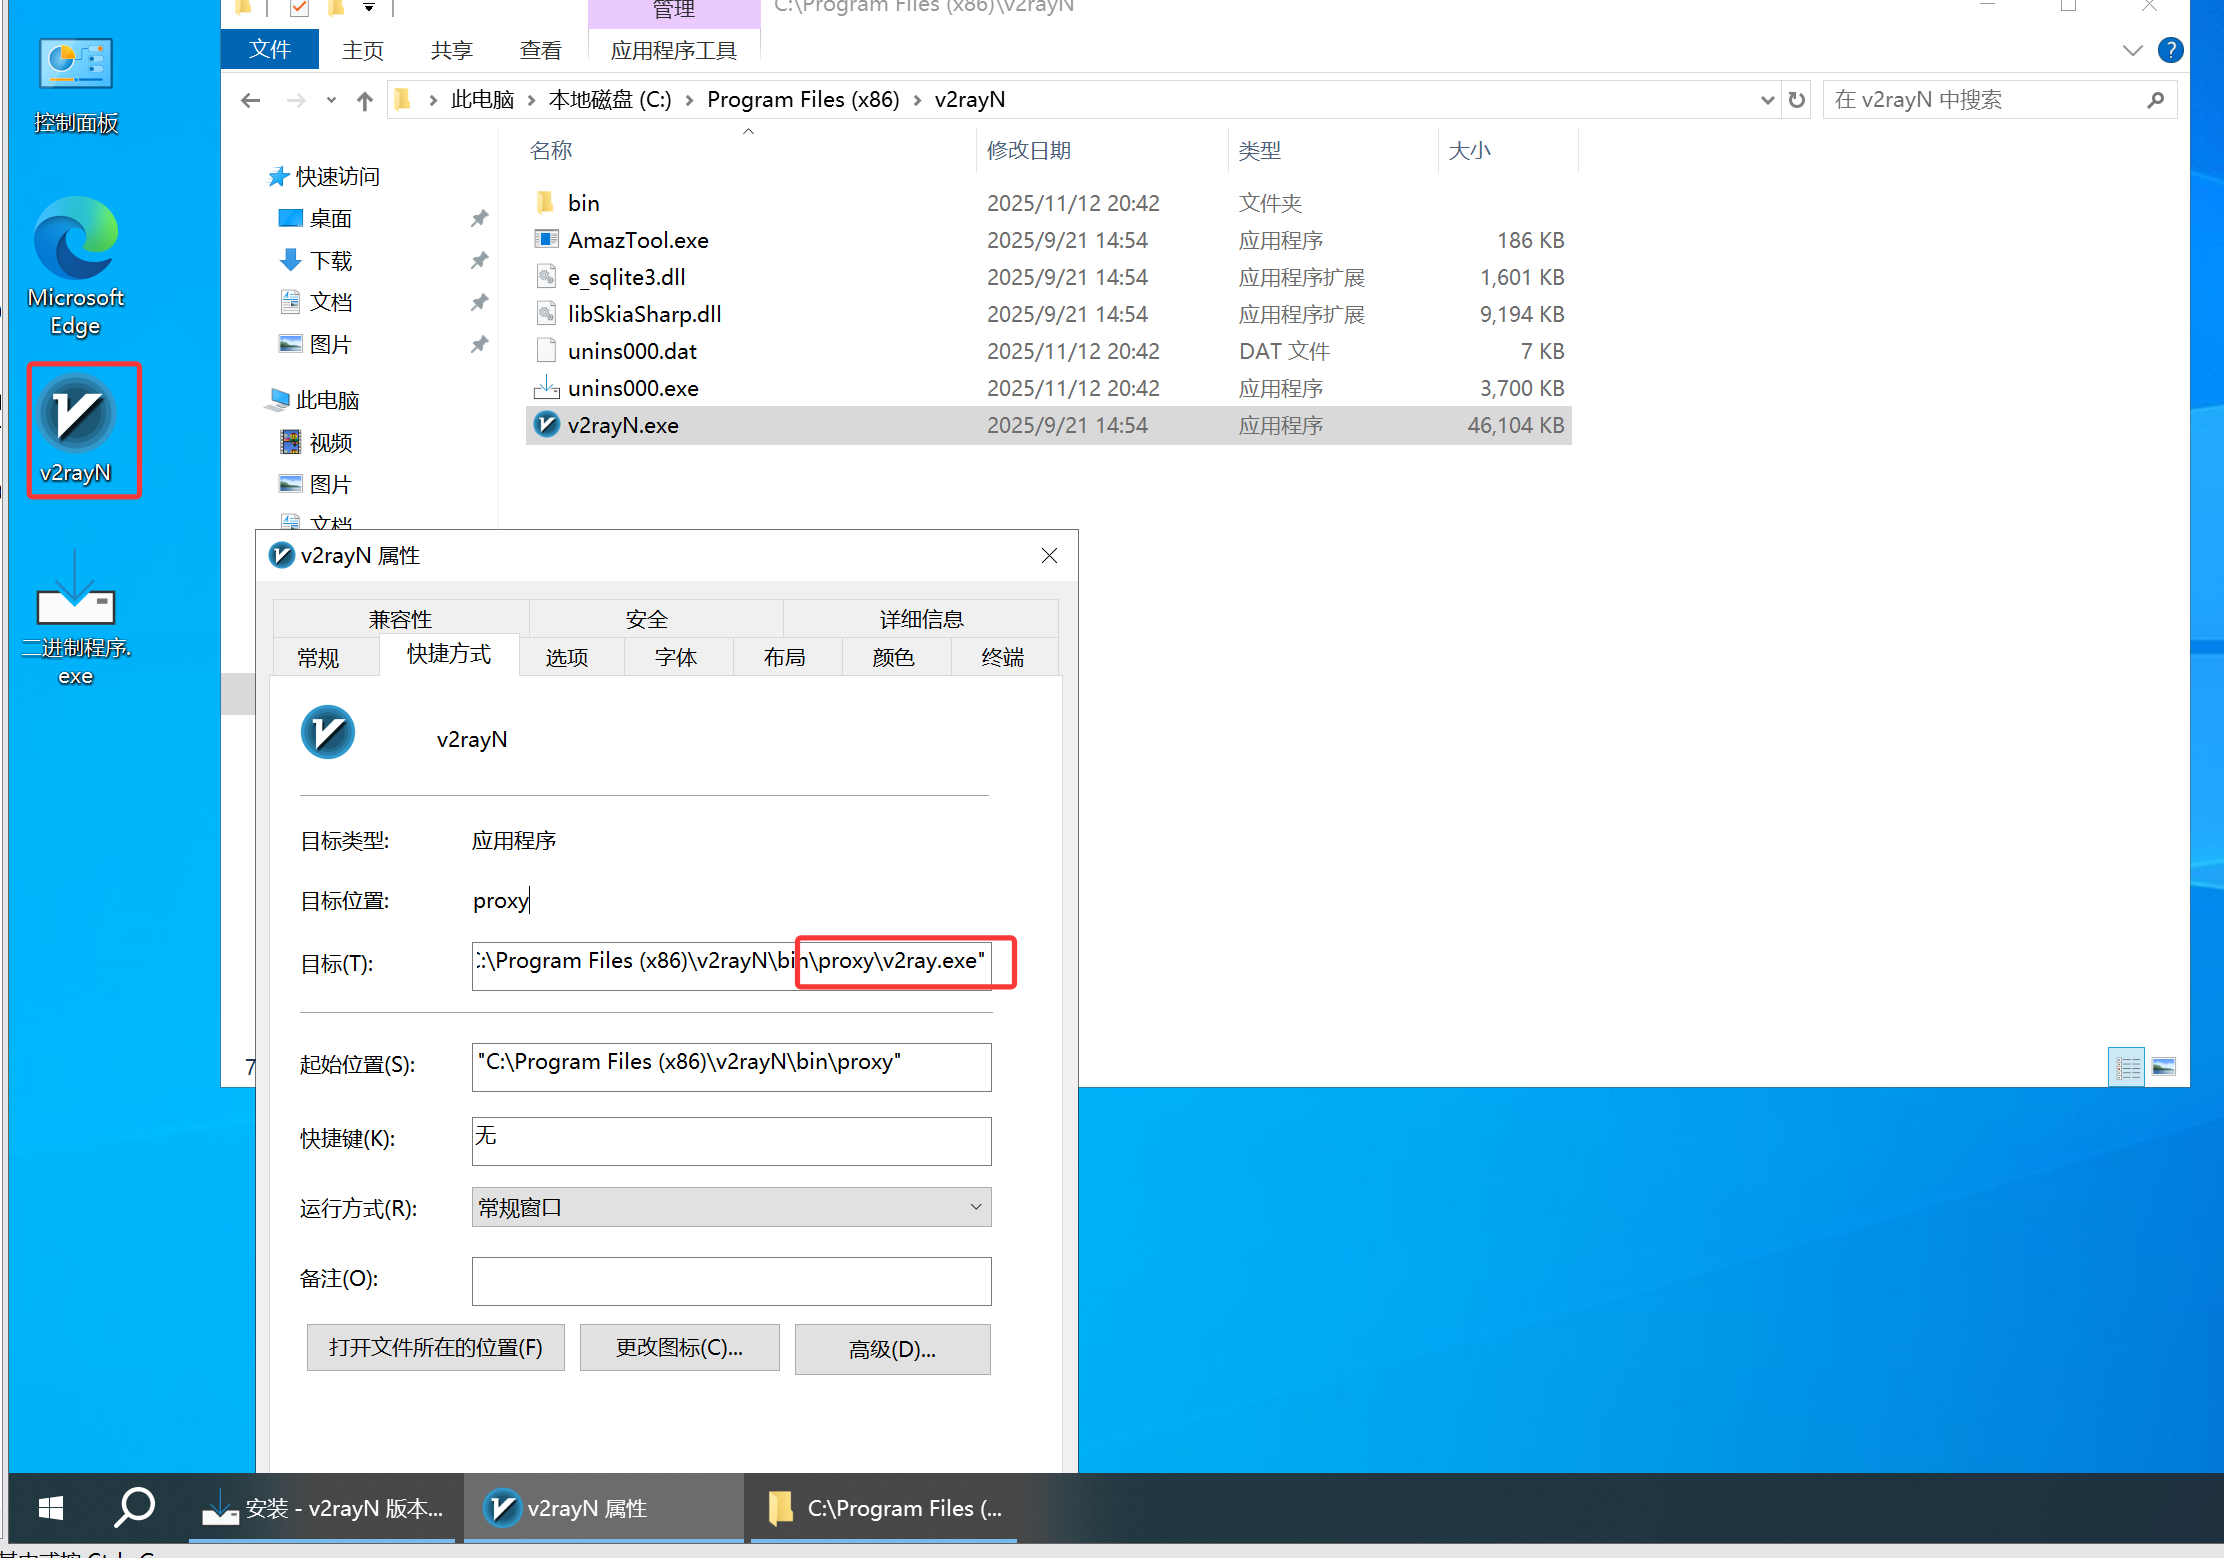The image size is (2224, 1558).
Task: Expand the ribbon chevron
Action: (x=2131, y=50)
